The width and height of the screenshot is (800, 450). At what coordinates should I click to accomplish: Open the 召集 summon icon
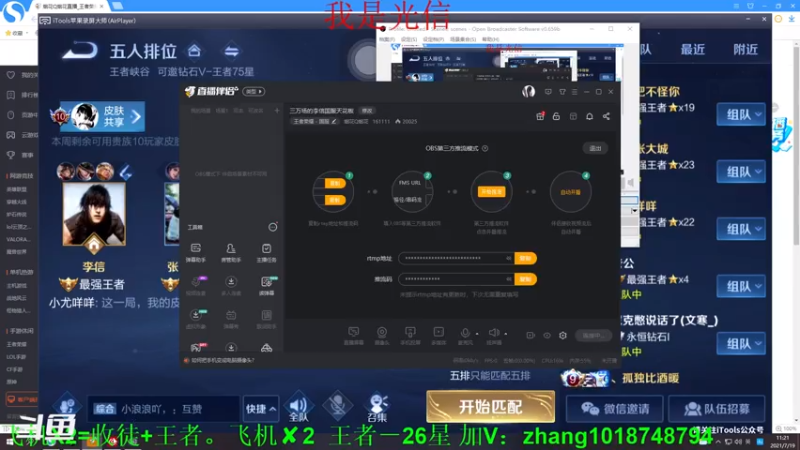377,407
